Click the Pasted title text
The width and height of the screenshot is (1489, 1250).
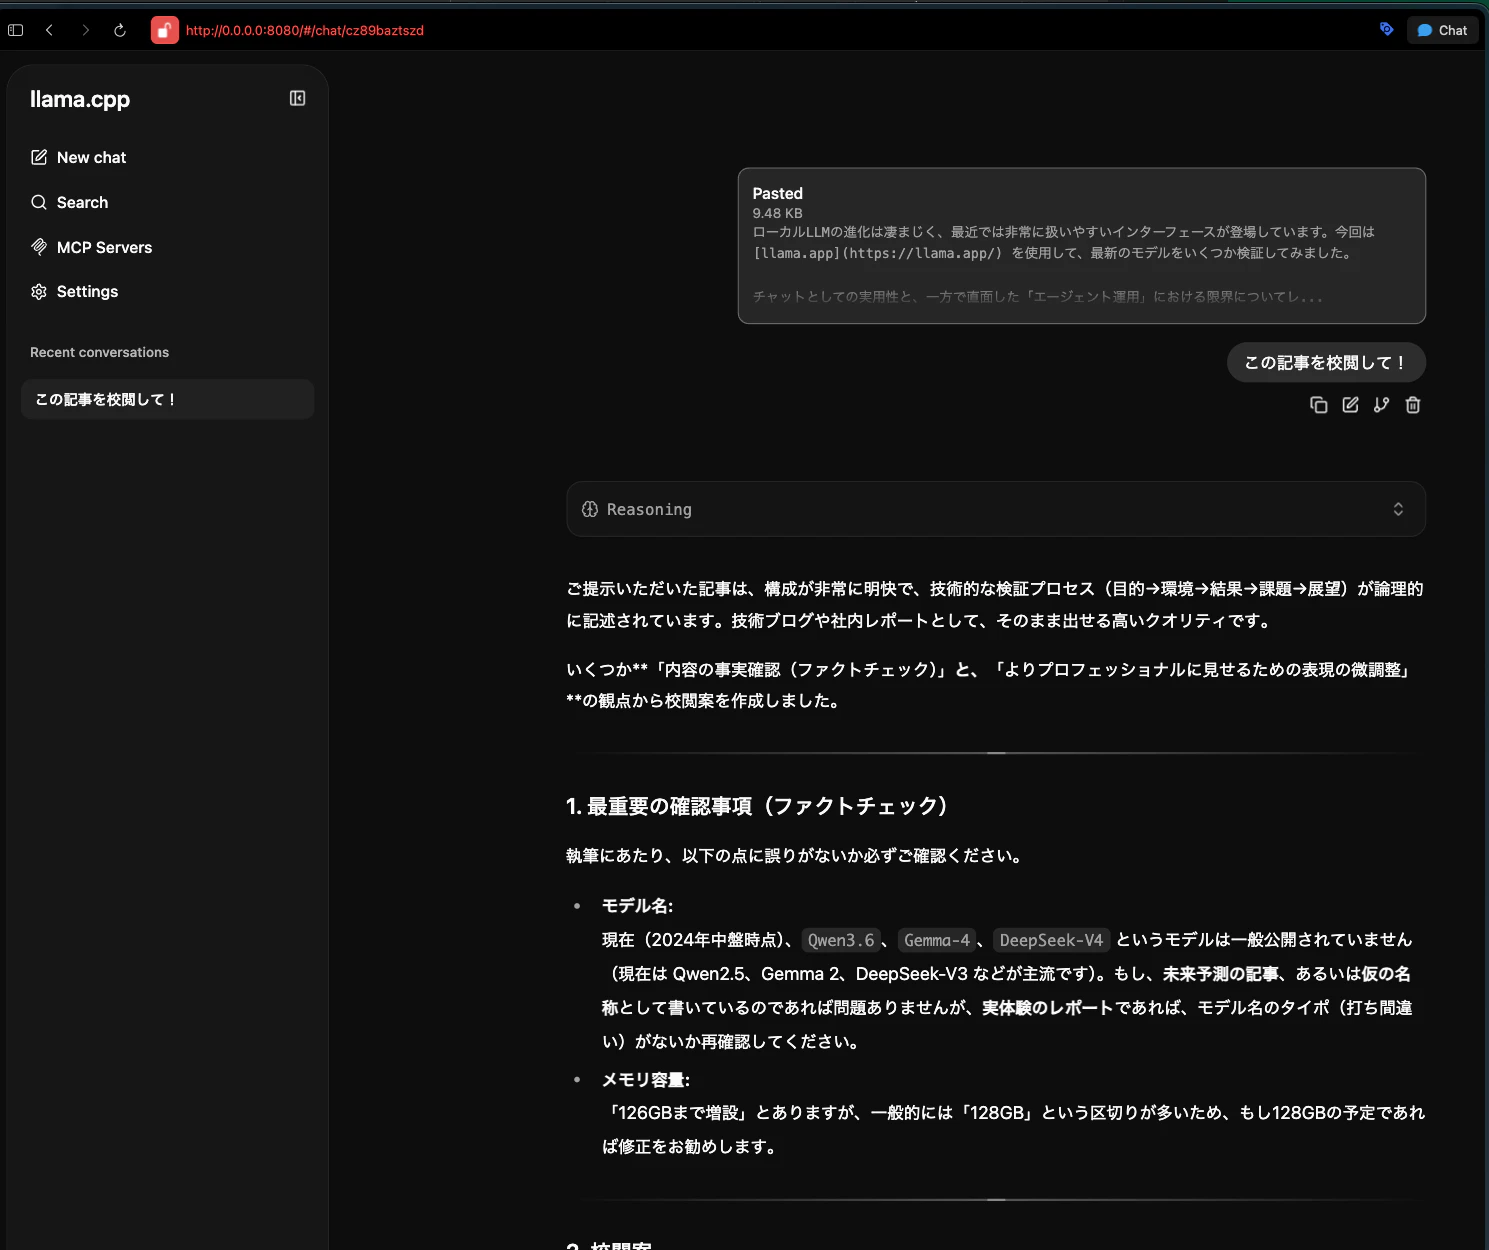777,193
